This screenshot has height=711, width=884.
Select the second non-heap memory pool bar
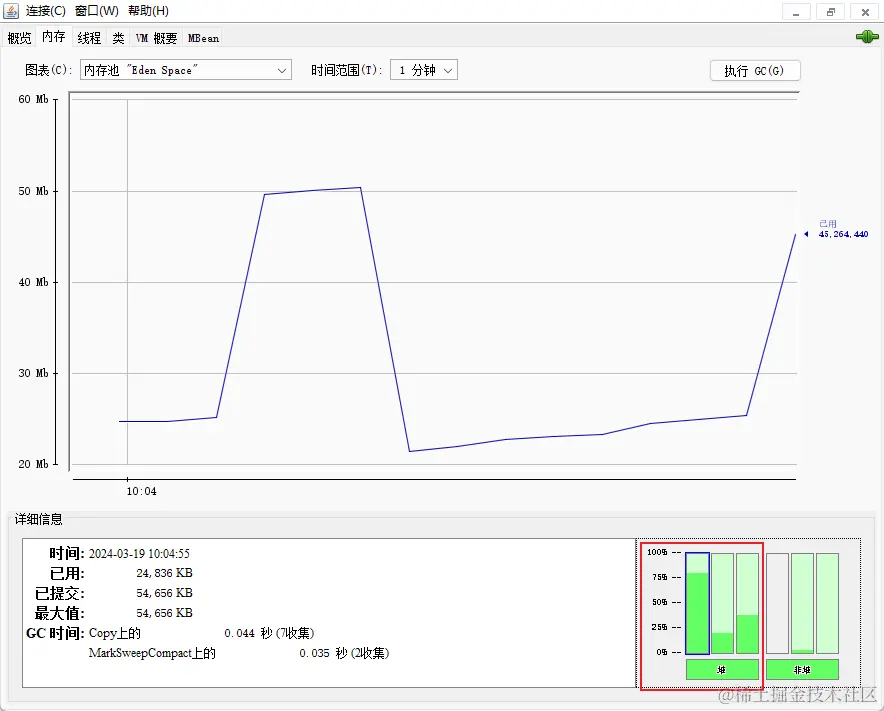(802, 603)
